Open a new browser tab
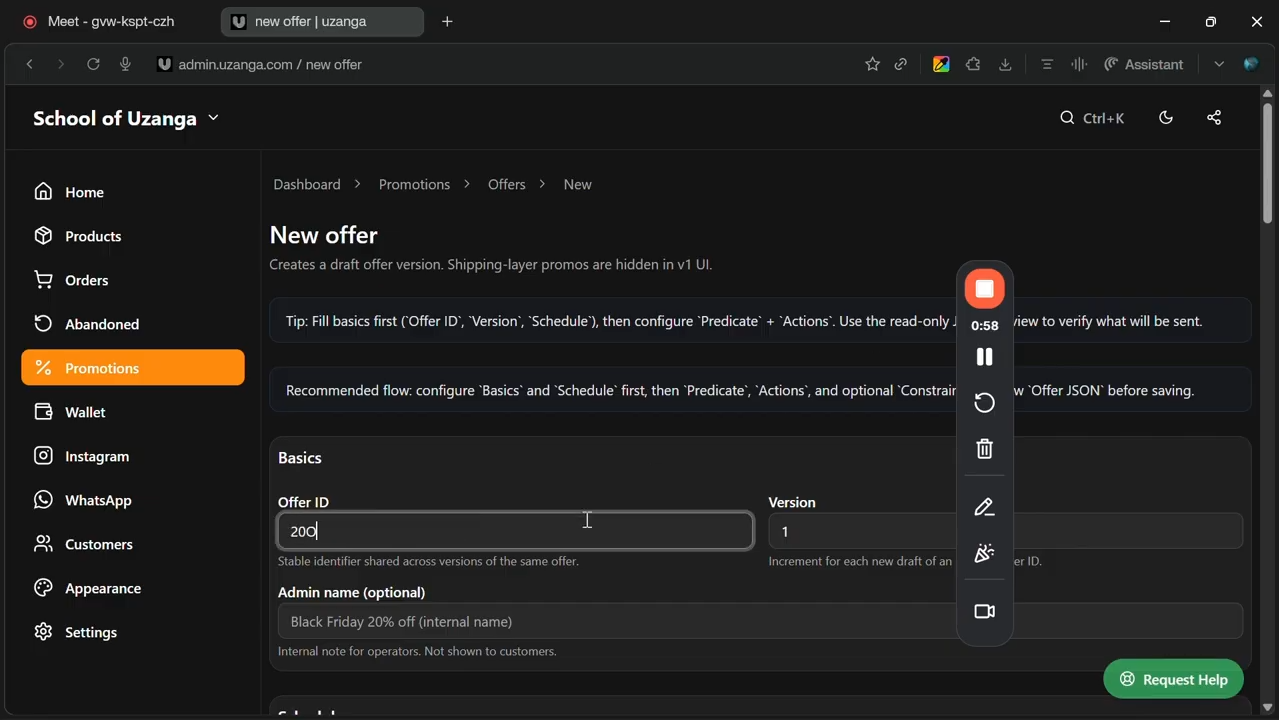This screenshot has height=720, width=1279. pos(447,21)
